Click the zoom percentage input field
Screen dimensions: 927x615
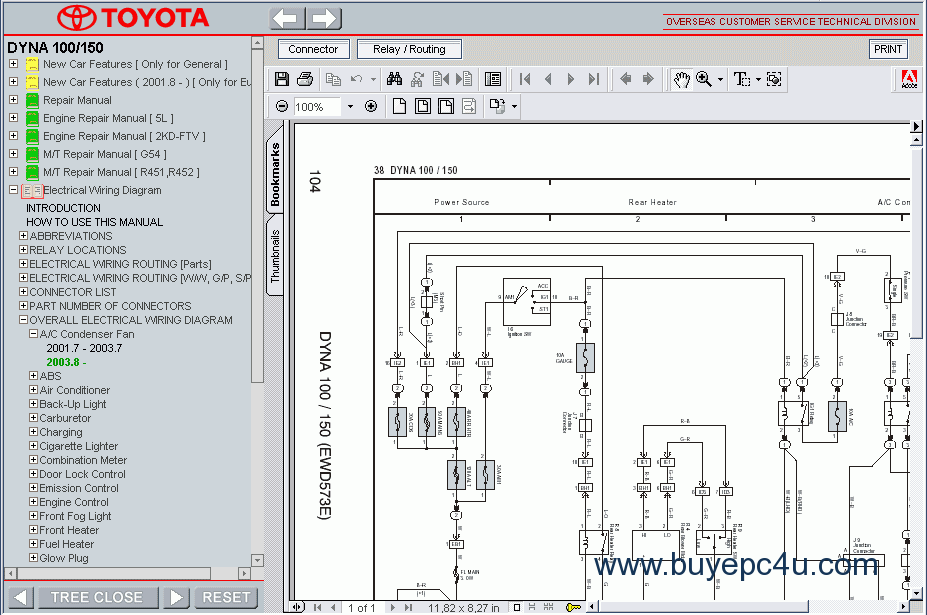(317, 106)
